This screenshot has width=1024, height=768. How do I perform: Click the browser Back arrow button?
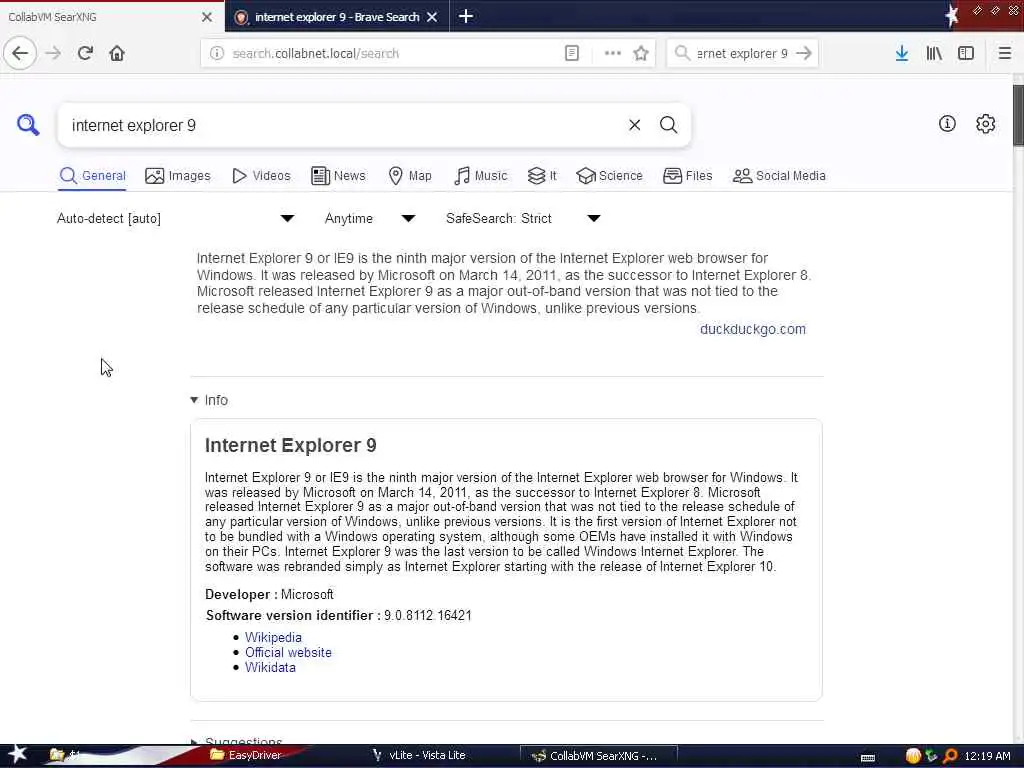pyautogui.click(x=20, y=53)
